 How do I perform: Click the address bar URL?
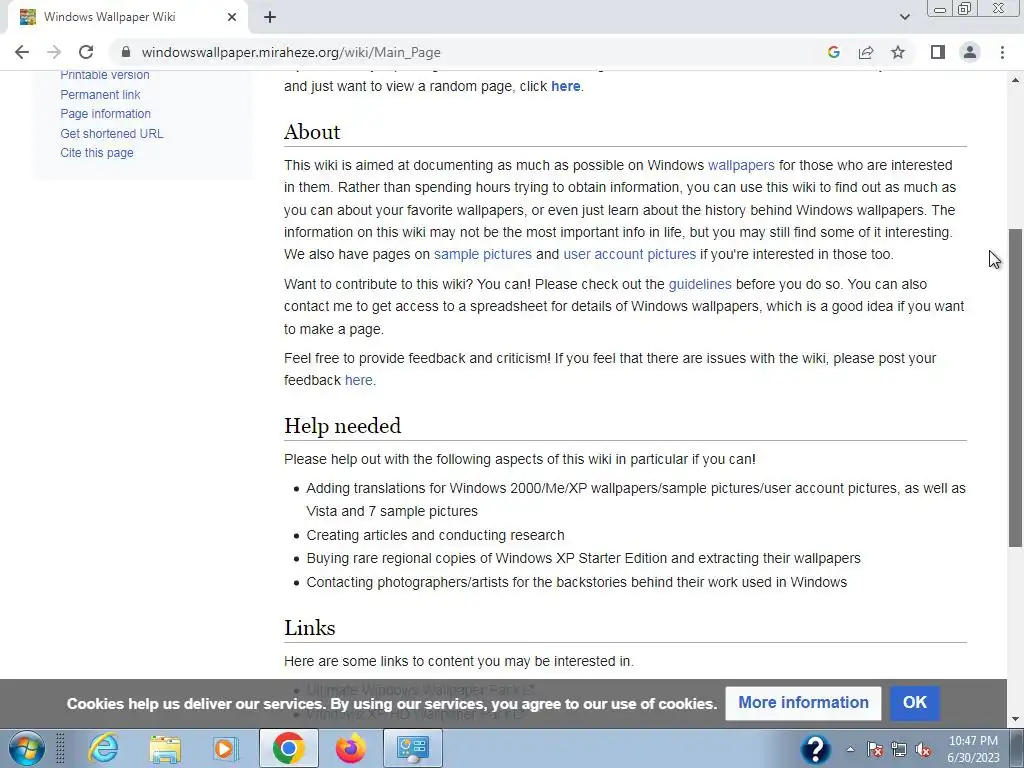[291, 52]
